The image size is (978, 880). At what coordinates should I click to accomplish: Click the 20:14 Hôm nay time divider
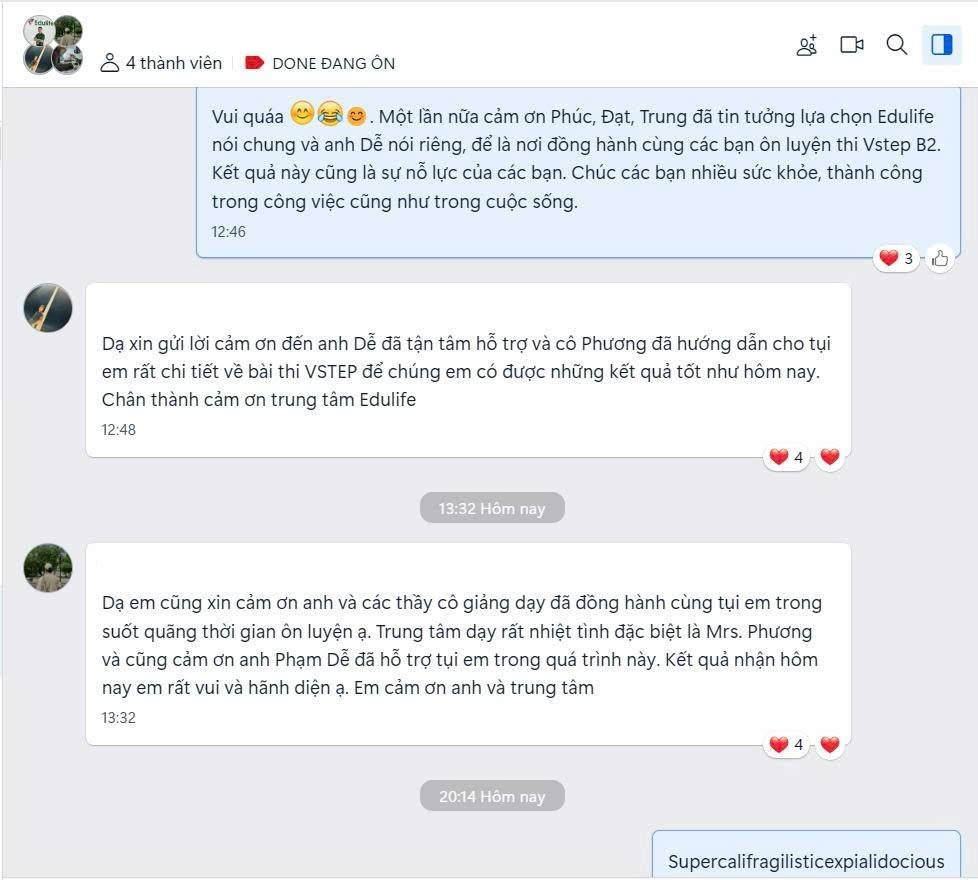click(x=492, y=796)
